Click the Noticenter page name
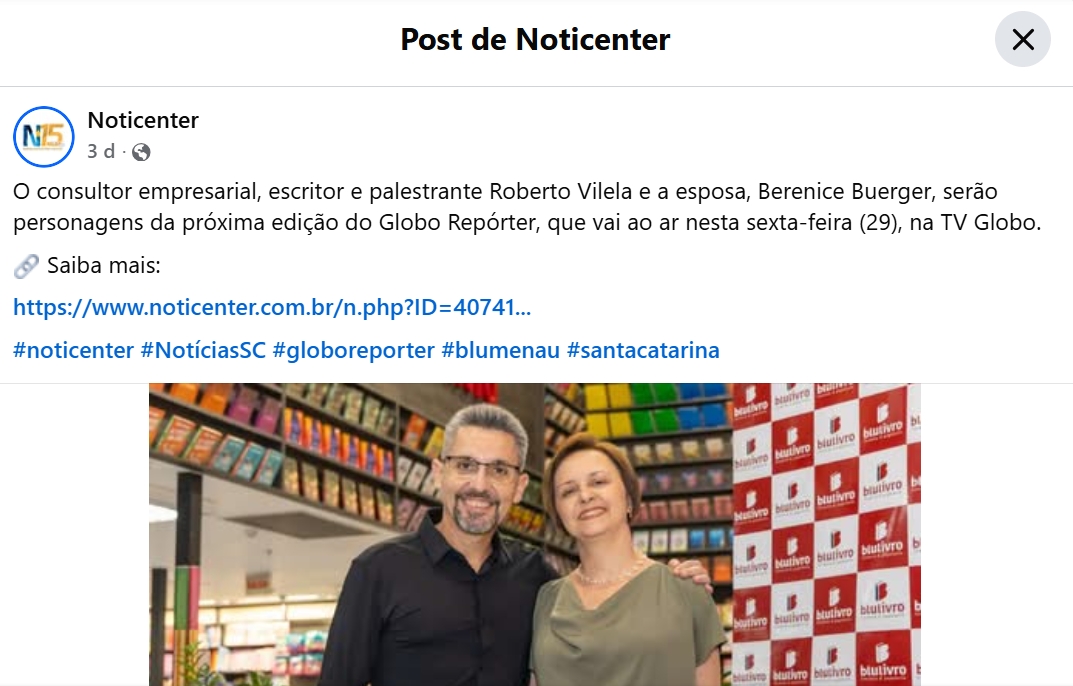The height and width of the screenshot is (686, 1073). point(143,120)
